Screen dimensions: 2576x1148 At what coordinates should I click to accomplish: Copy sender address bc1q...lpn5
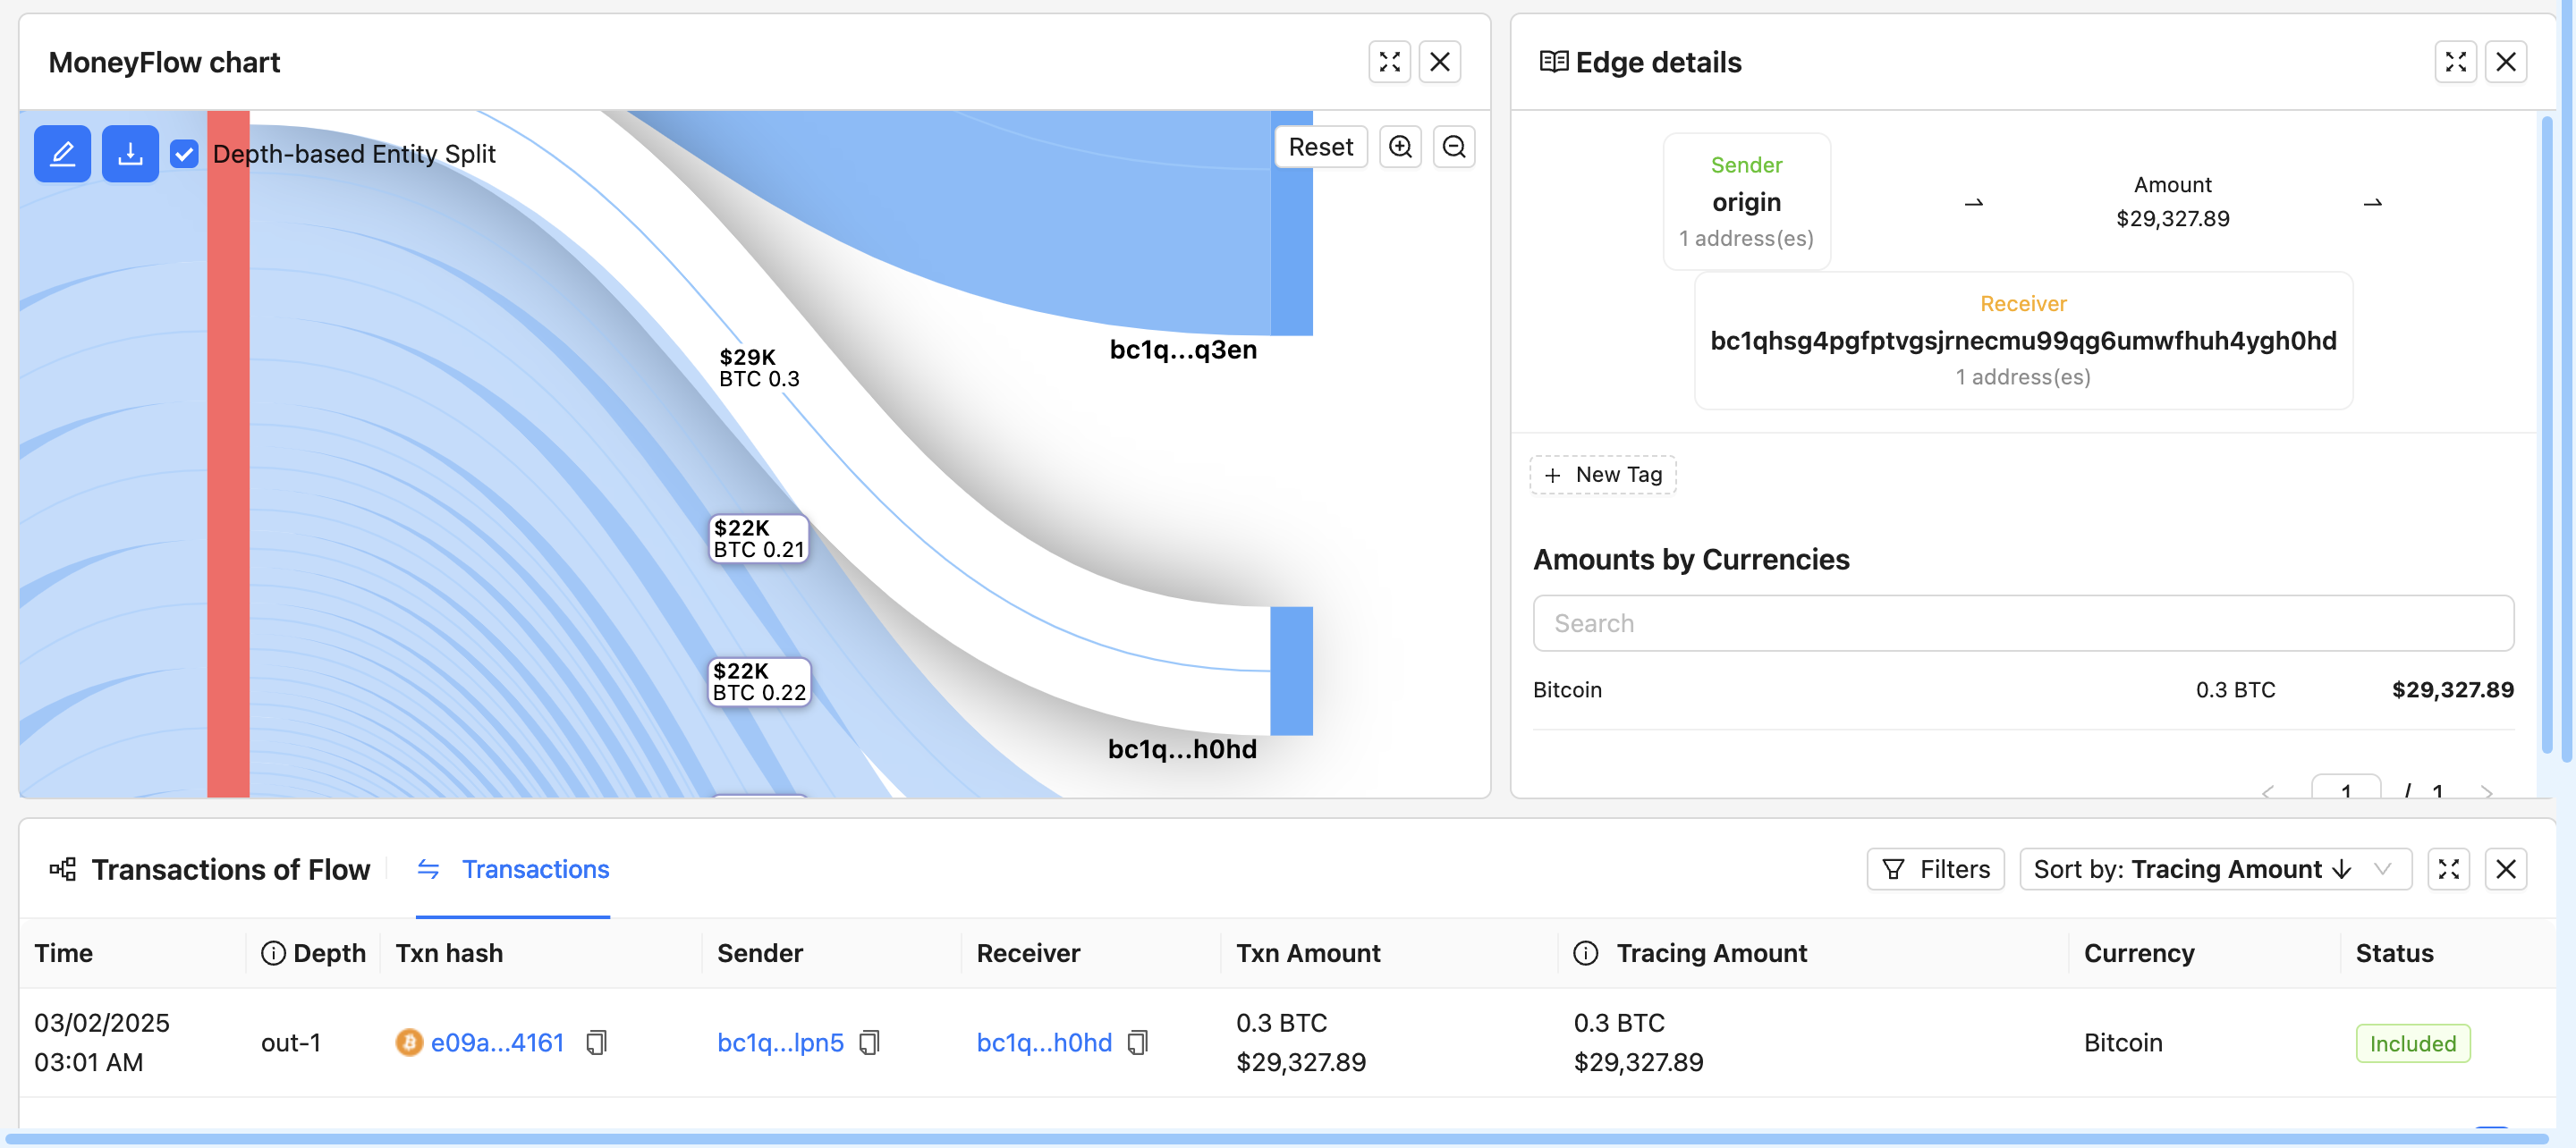pyautogui.click(x=869, y=1042)
